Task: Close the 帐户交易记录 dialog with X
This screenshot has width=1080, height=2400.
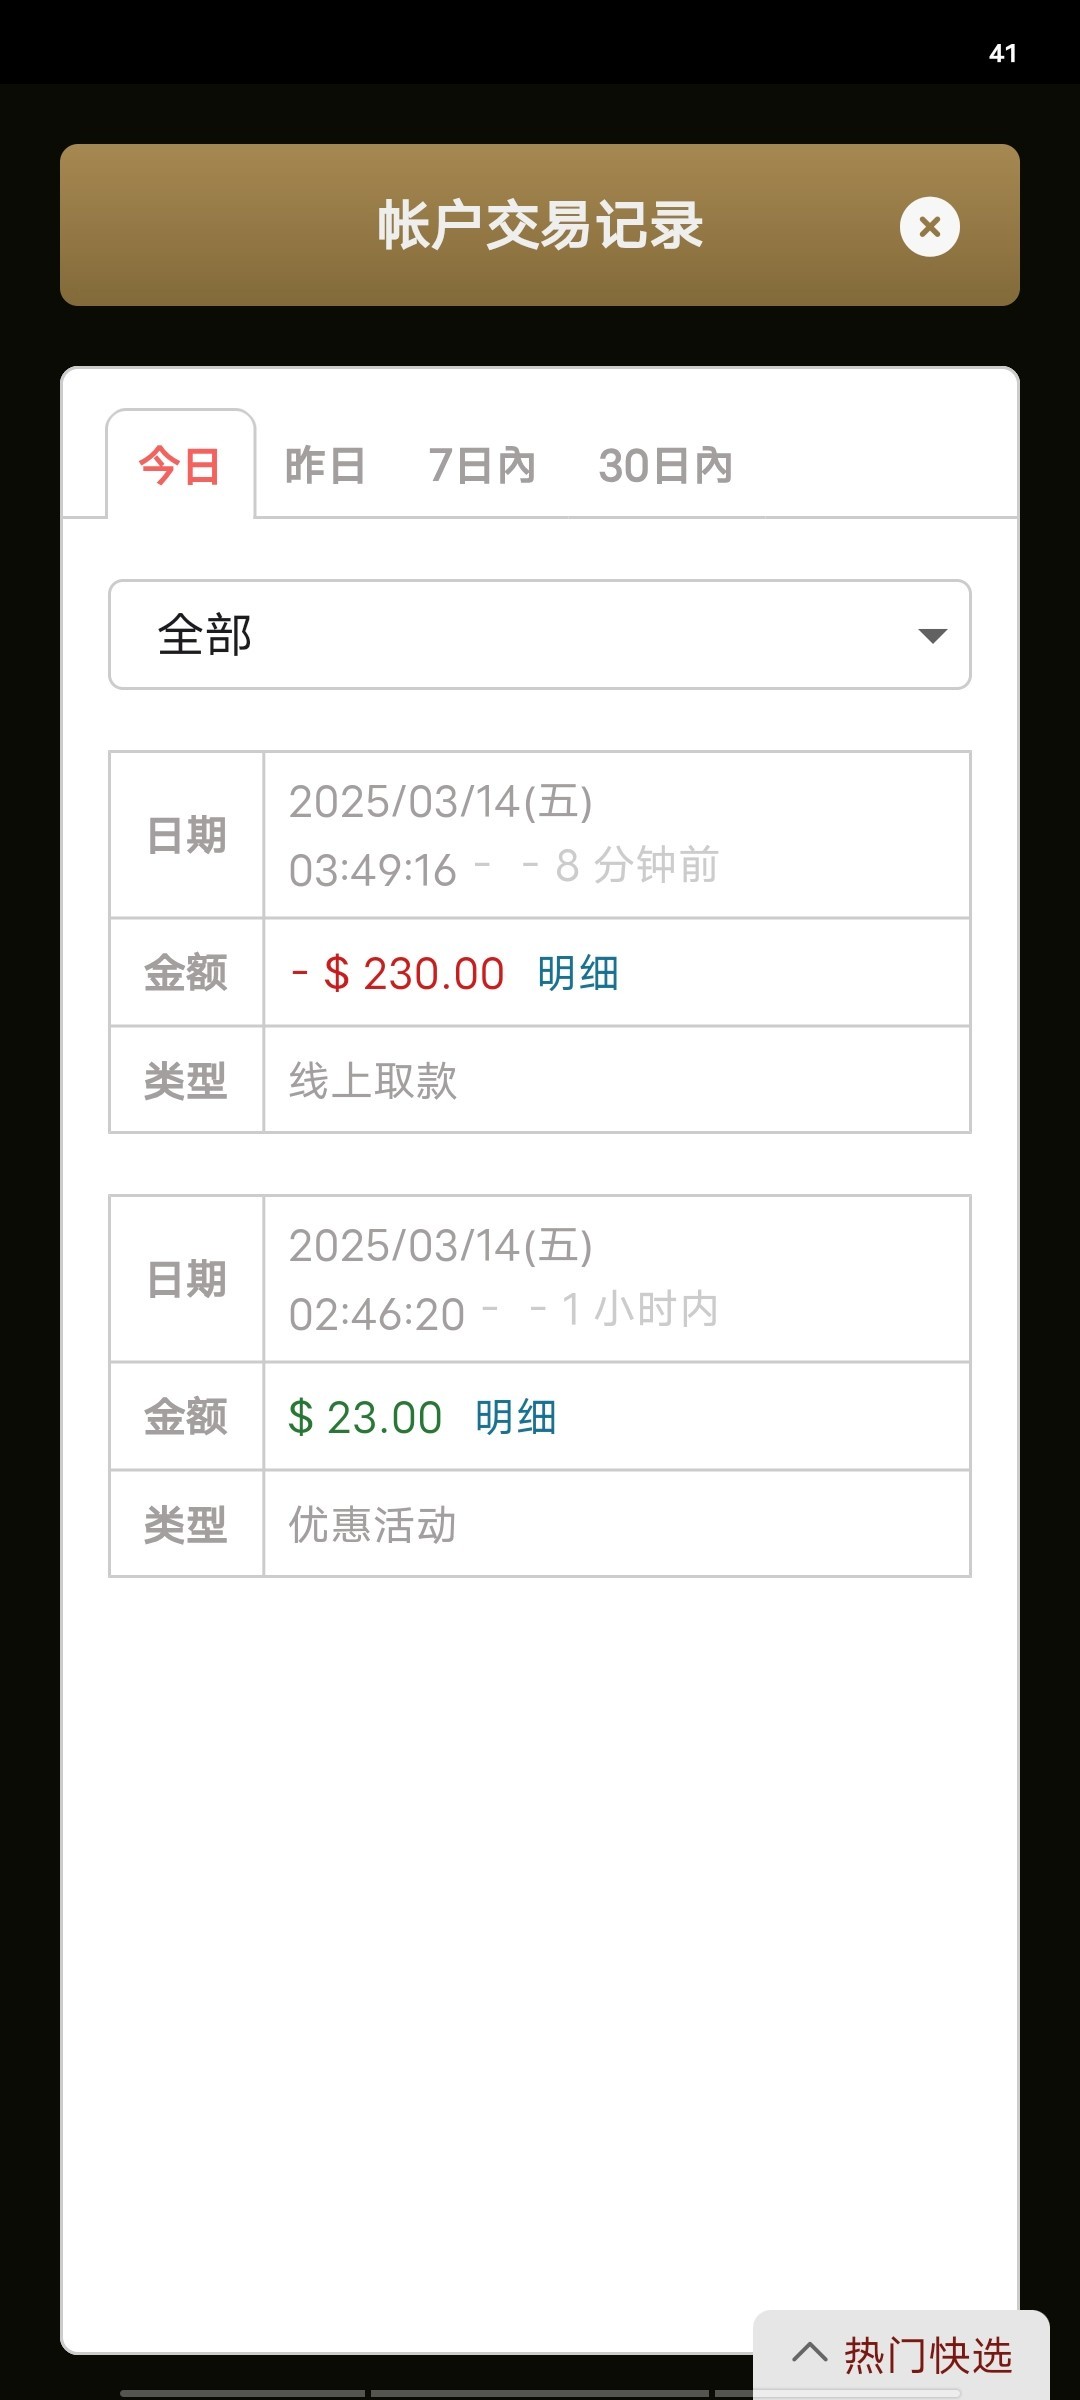Action: point(929,227)
